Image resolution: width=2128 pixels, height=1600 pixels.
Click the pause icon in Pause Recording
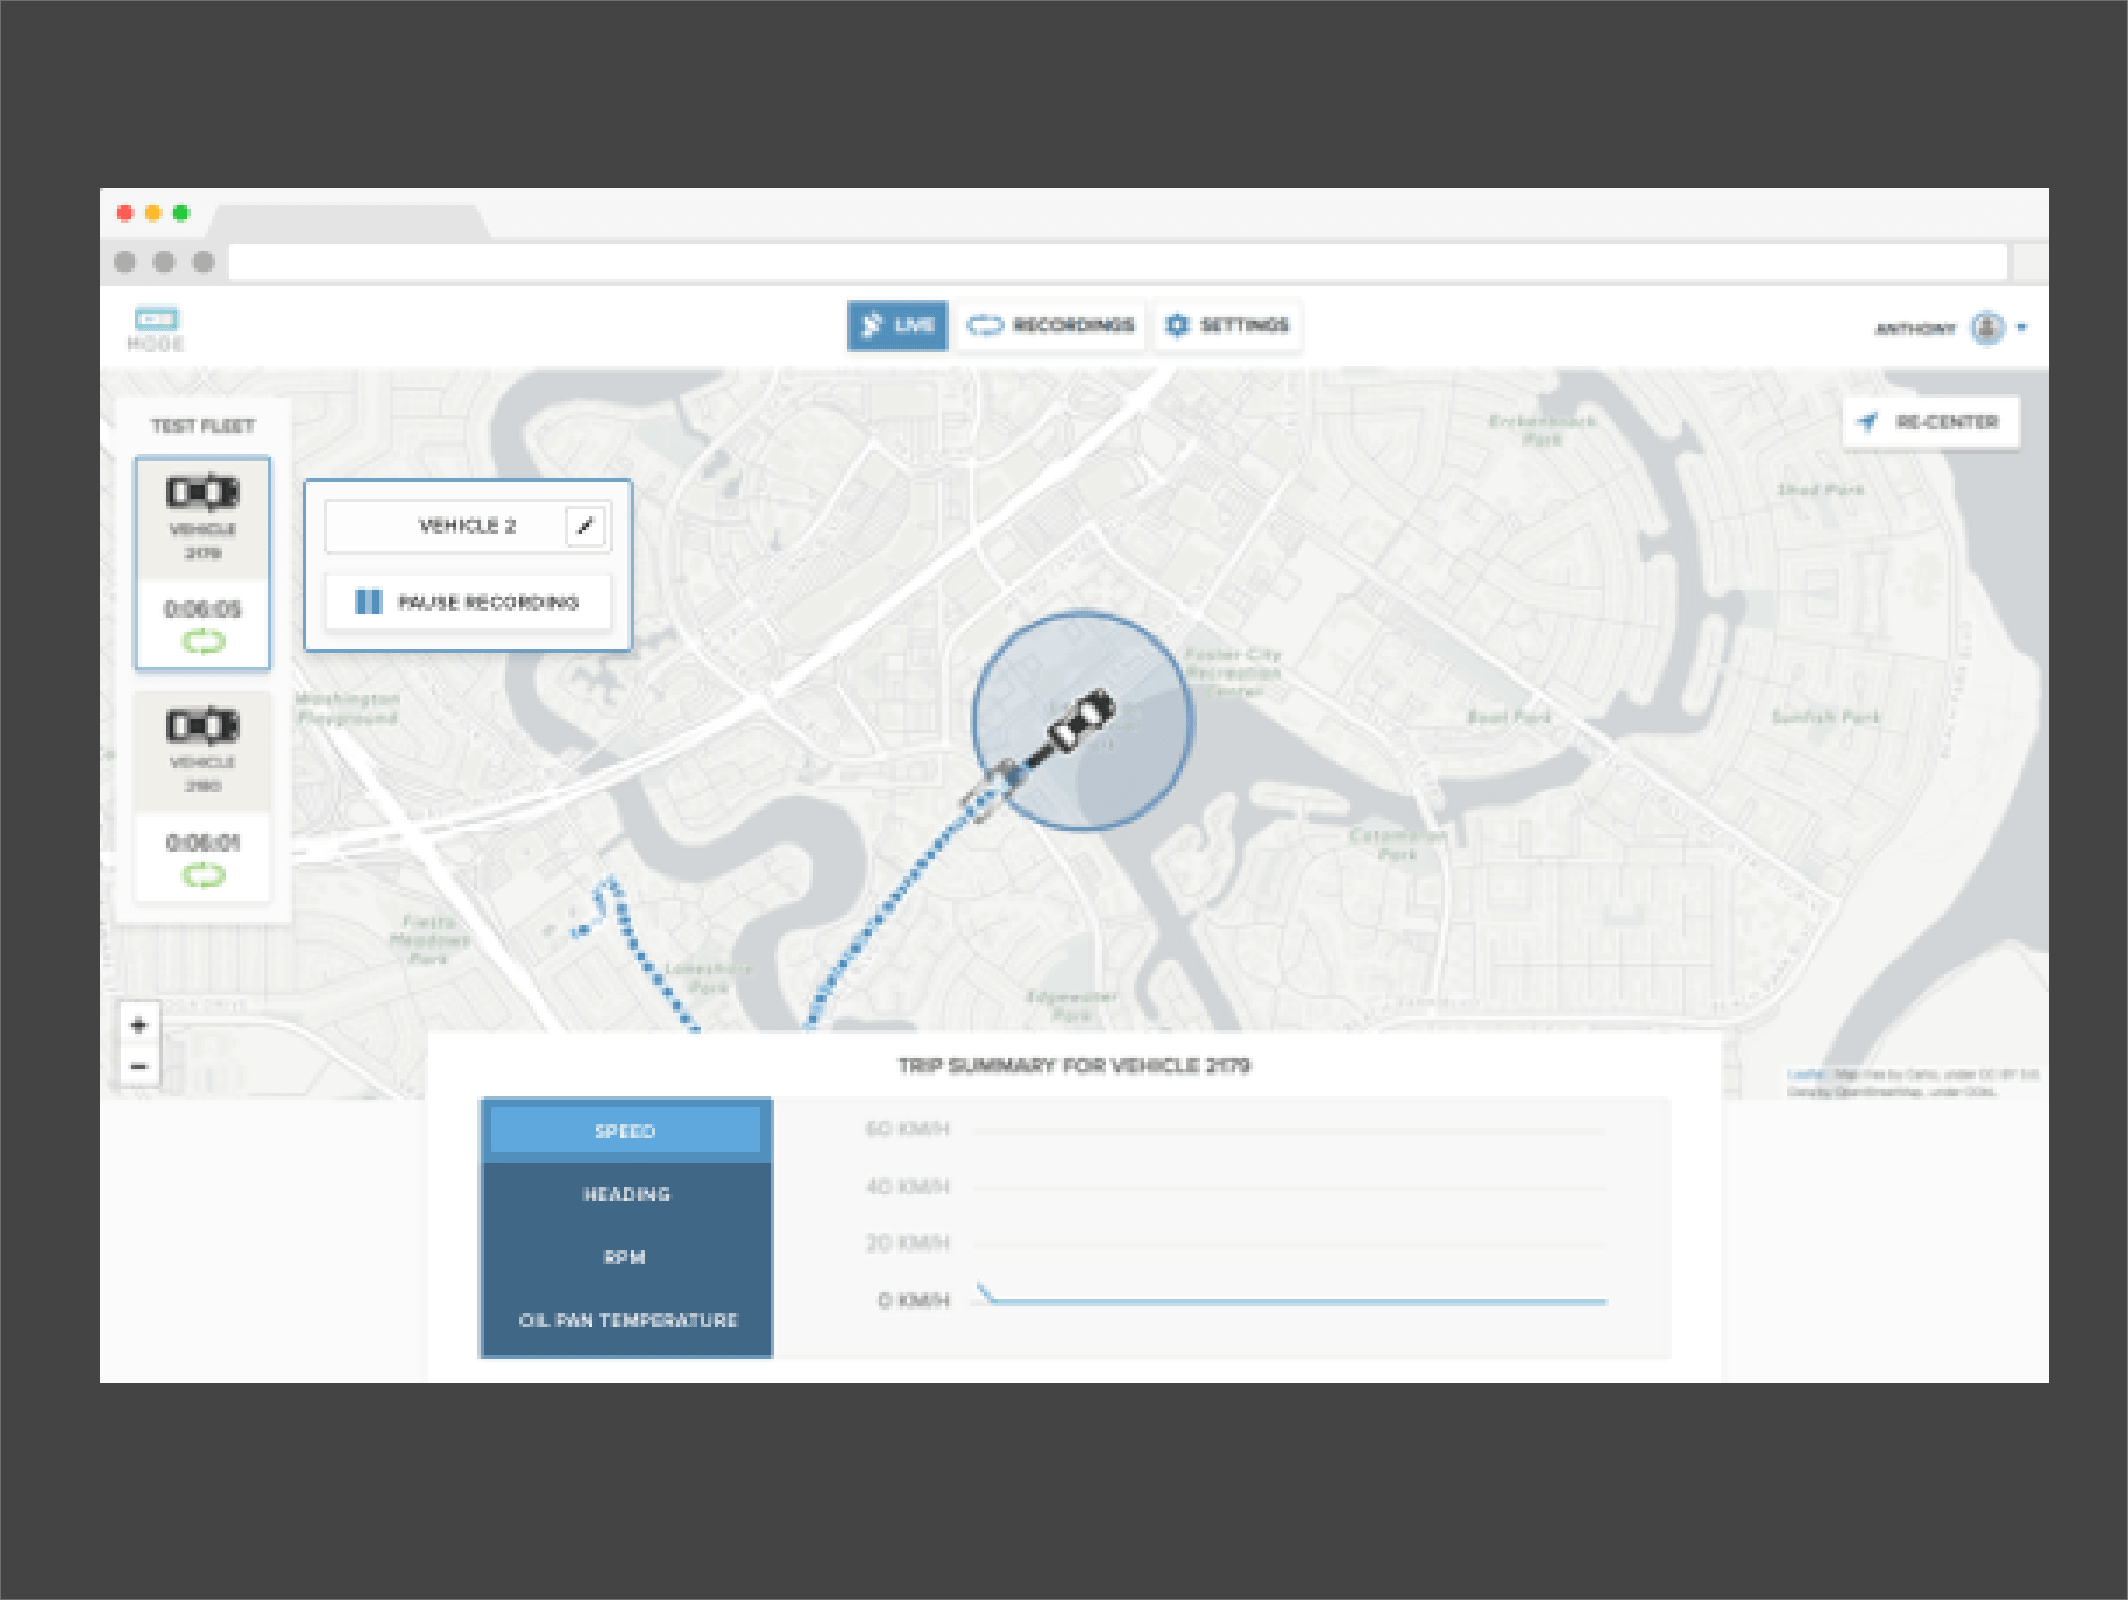tap(368, 602)
